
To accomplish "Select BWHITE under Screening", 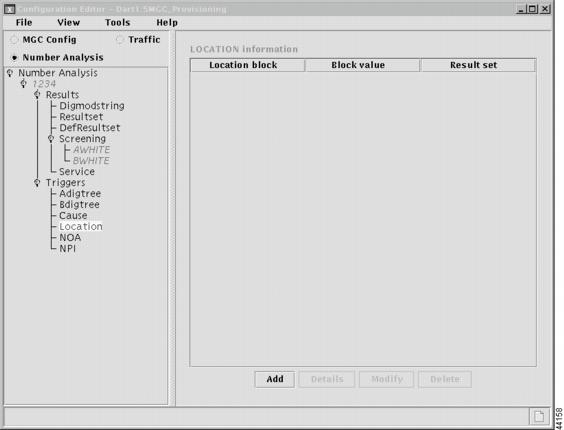I will [x=91, y=160].
